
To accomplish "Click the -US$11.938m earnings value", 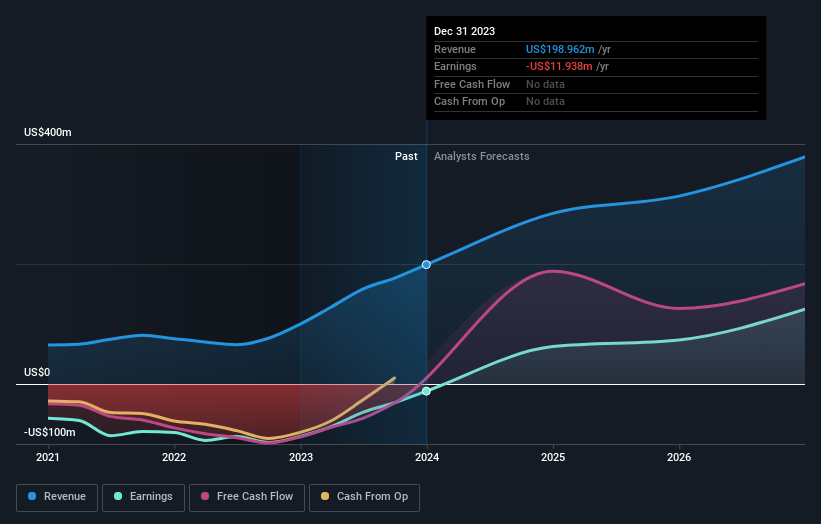I will (559, 66).
